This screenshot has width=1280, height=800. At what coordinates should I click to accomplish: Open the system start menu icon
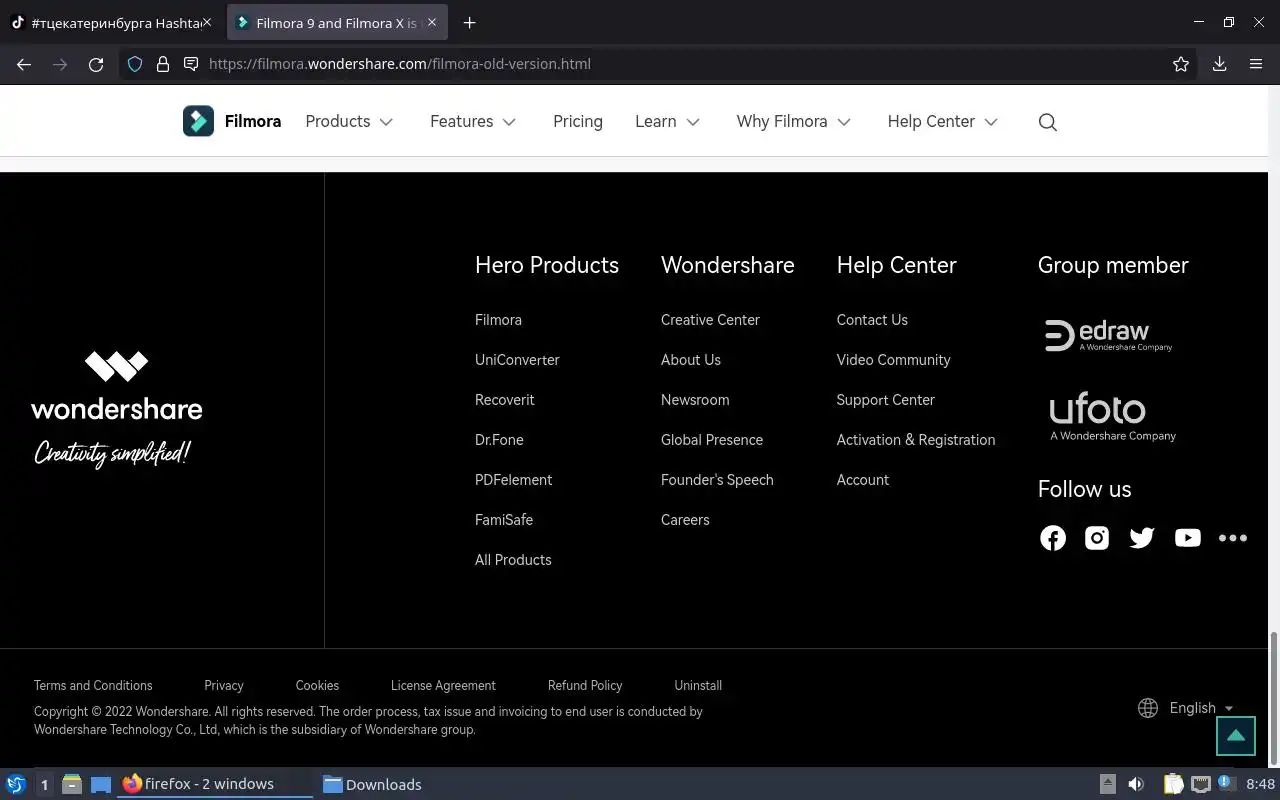(16, 784)
